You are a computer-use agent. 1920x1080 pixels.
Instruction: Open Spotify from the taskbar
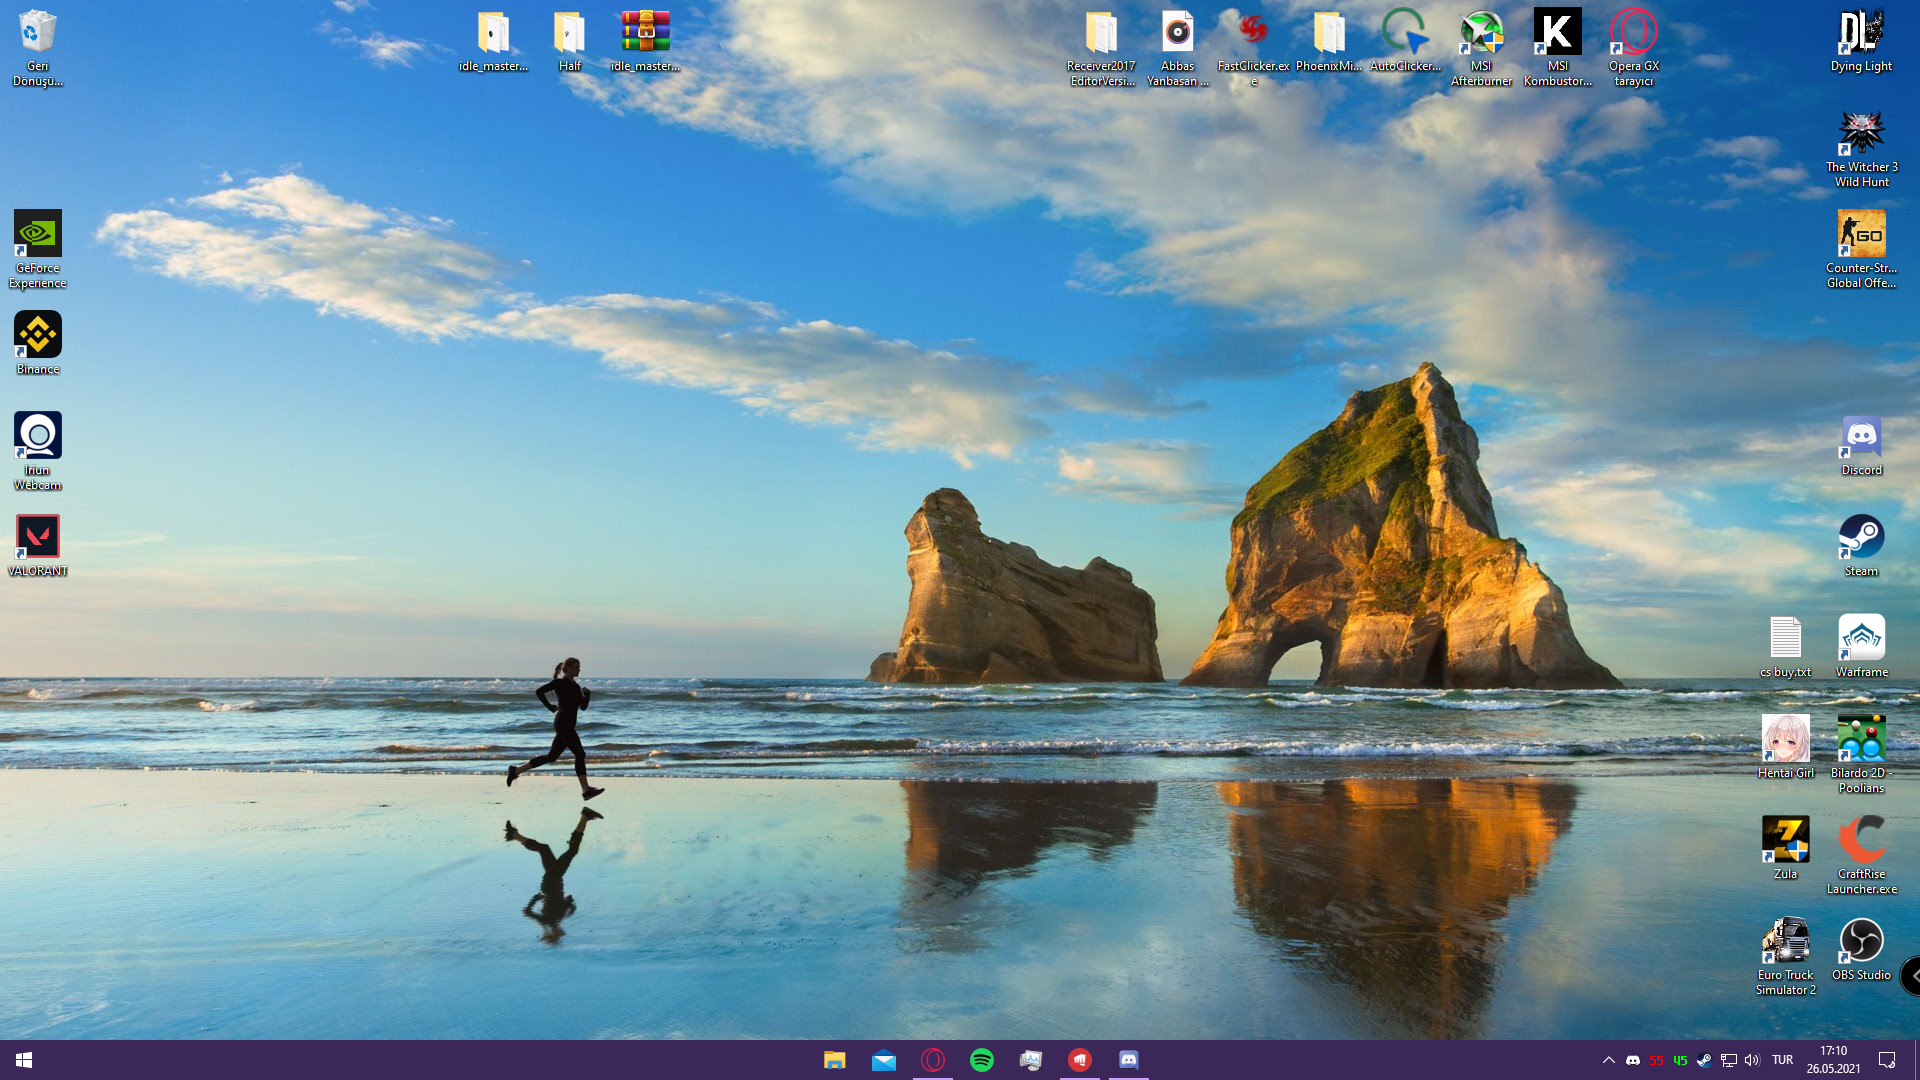point(982,1060)
